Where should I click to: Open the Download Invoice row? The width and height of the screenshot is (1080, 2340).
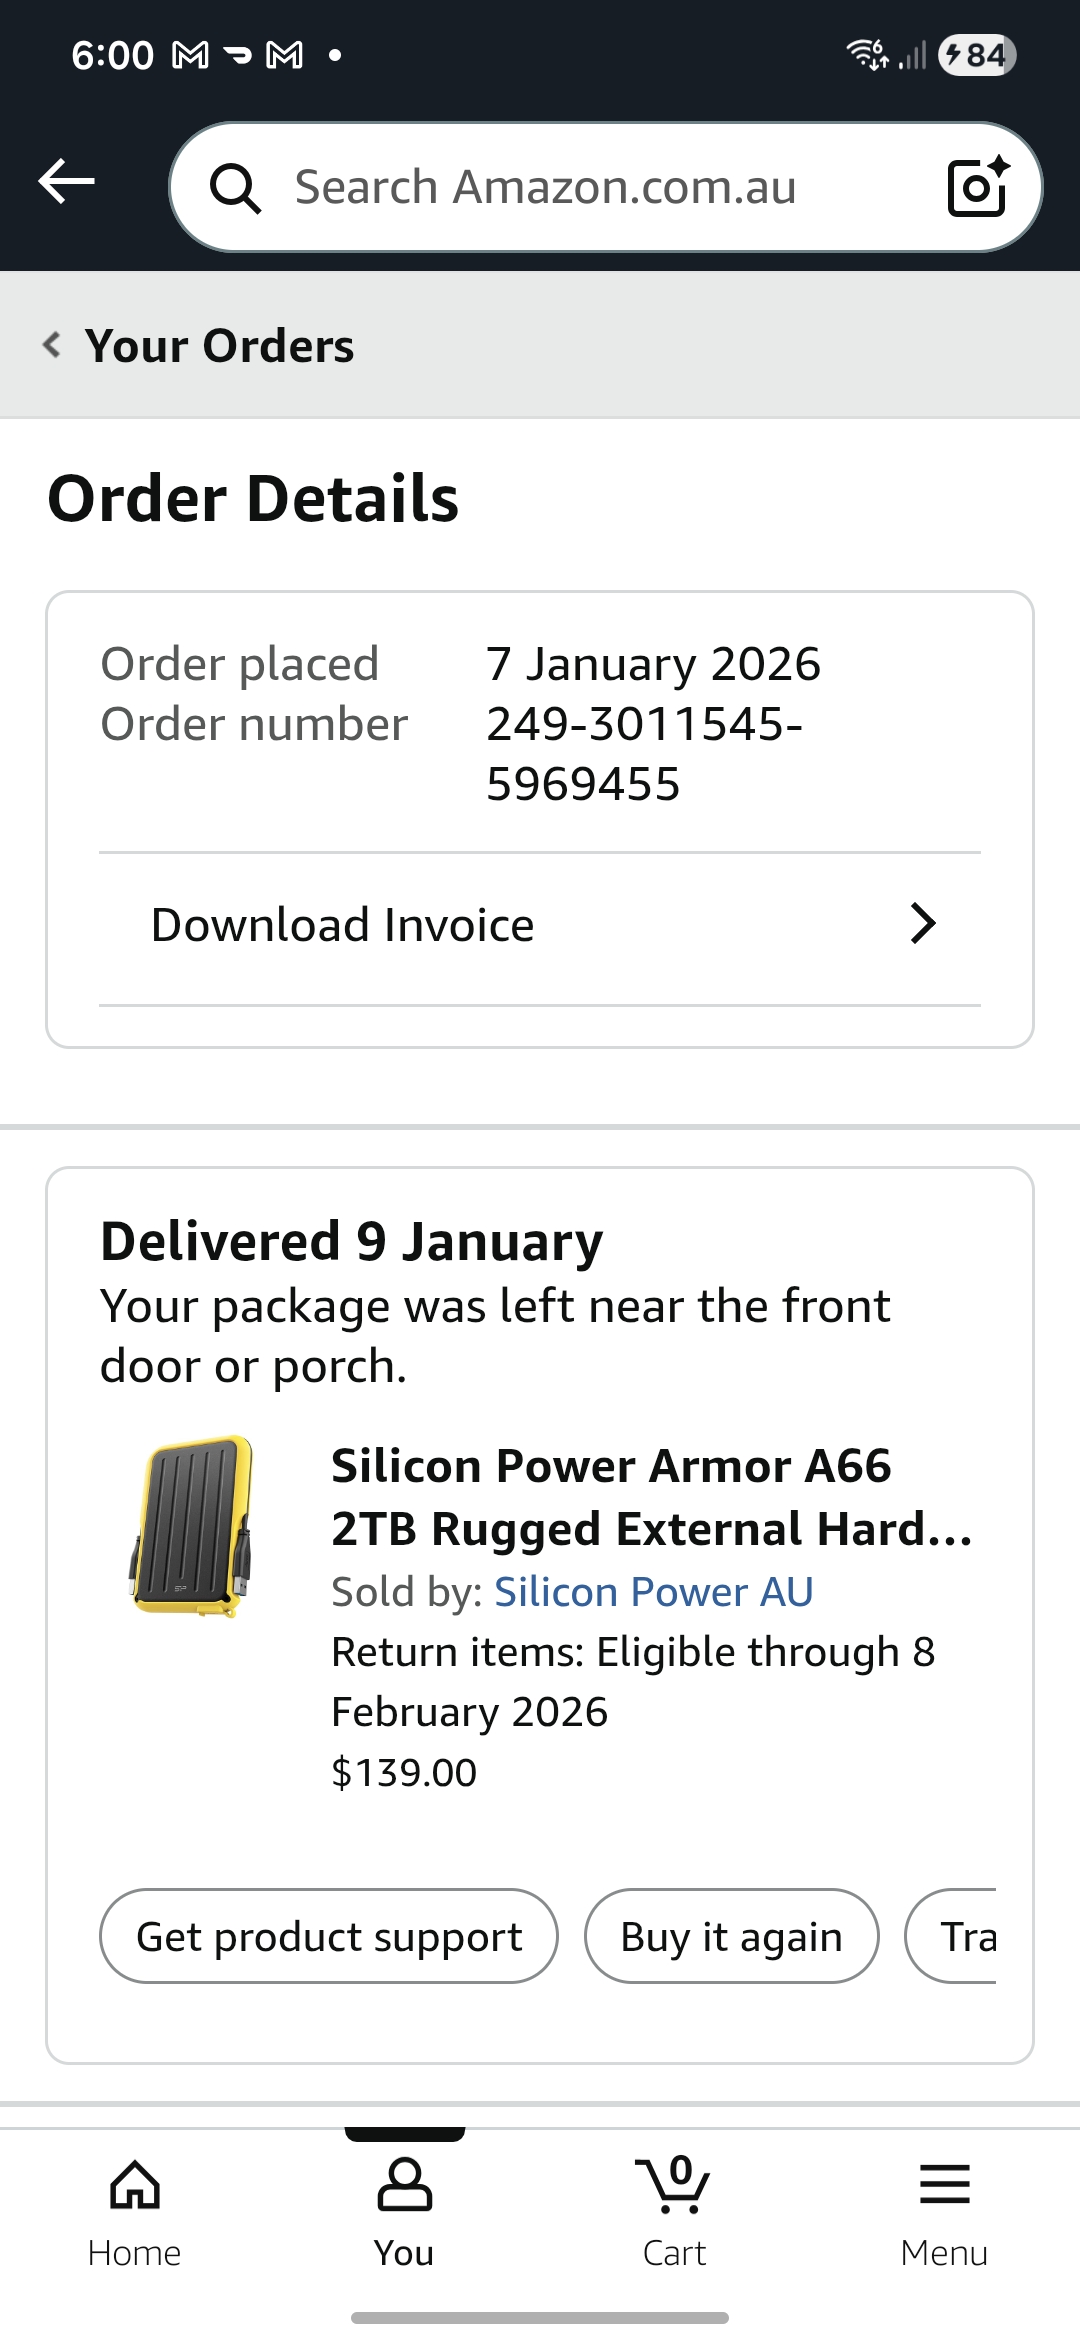[x=540, y=926]
